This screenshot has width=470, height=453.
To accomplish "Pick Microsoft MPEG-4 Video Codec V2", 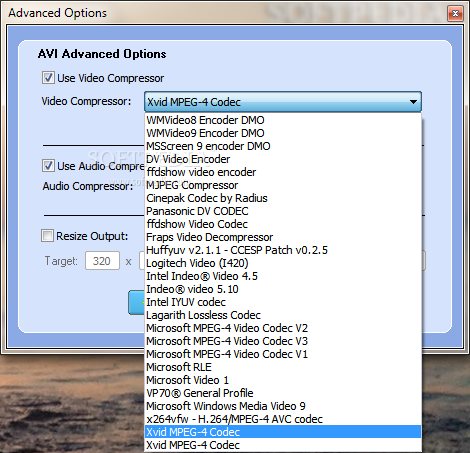I will coord(283,328).
